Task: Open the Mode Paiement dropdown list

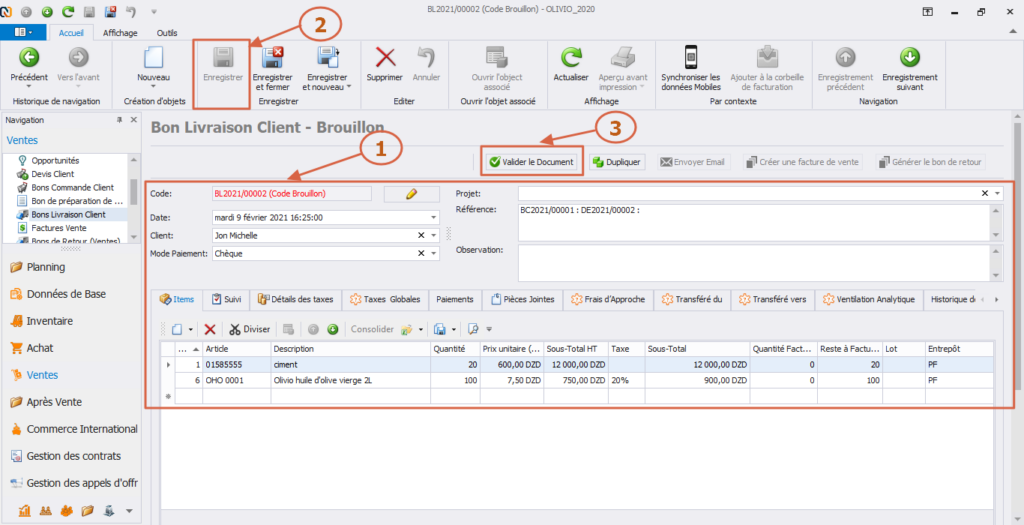Action: 434,253
